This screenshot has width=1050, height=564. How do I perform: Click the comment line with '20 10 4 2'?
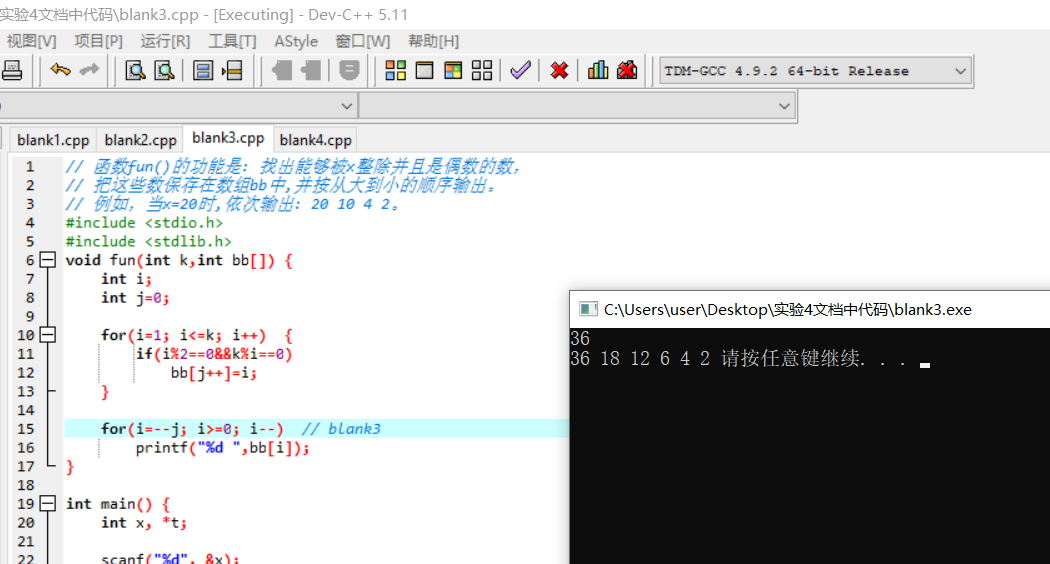(x=232, y=204)
